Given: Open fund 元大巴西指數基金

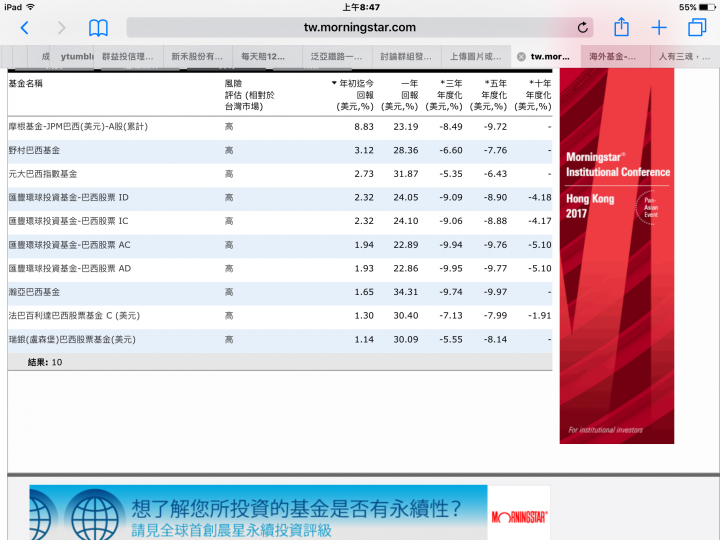Looking at the screenshot, I should [x=43, y=174].
